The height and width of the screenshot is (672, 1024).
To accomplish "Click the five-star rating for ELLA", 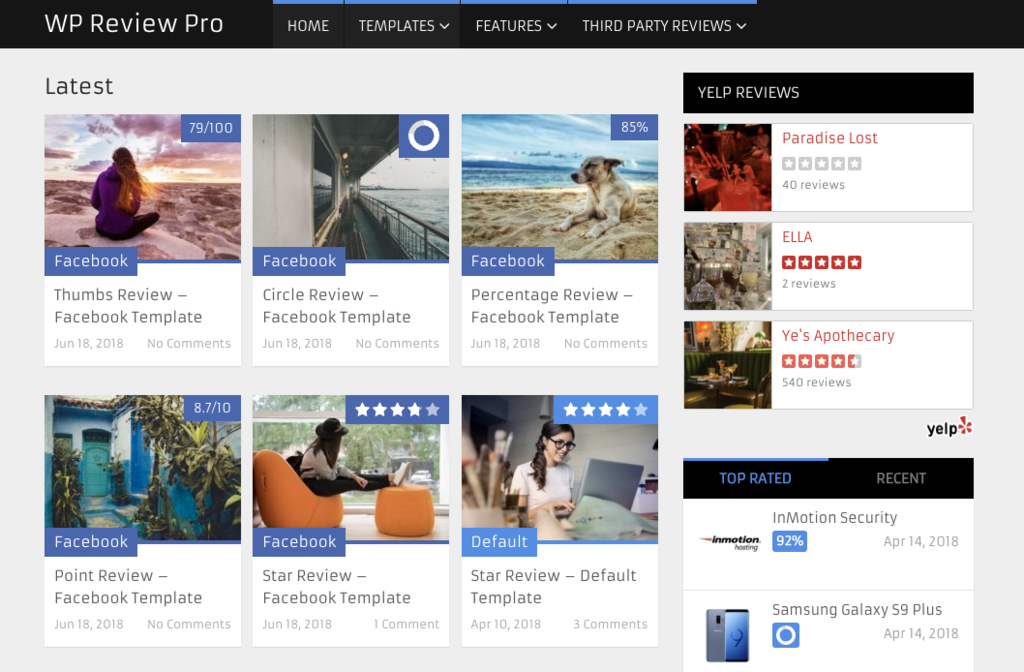I will (821, 263).
